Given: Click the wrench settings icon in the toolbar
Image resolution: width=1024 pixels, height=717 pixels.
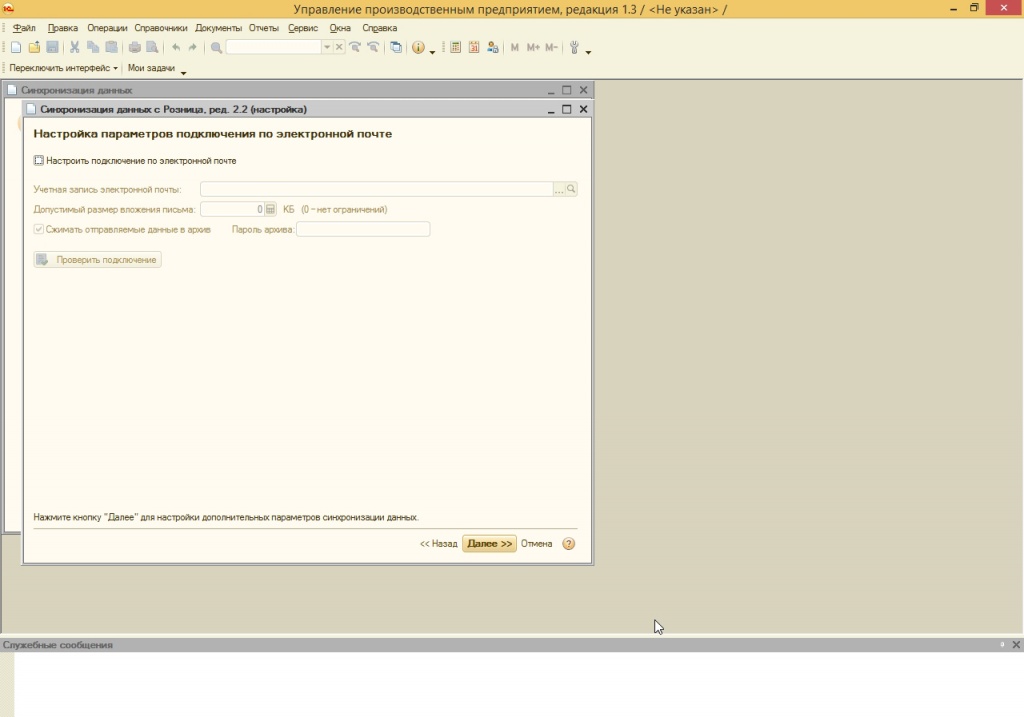Looking at the screenshot, I should click(x=575, y=47).
